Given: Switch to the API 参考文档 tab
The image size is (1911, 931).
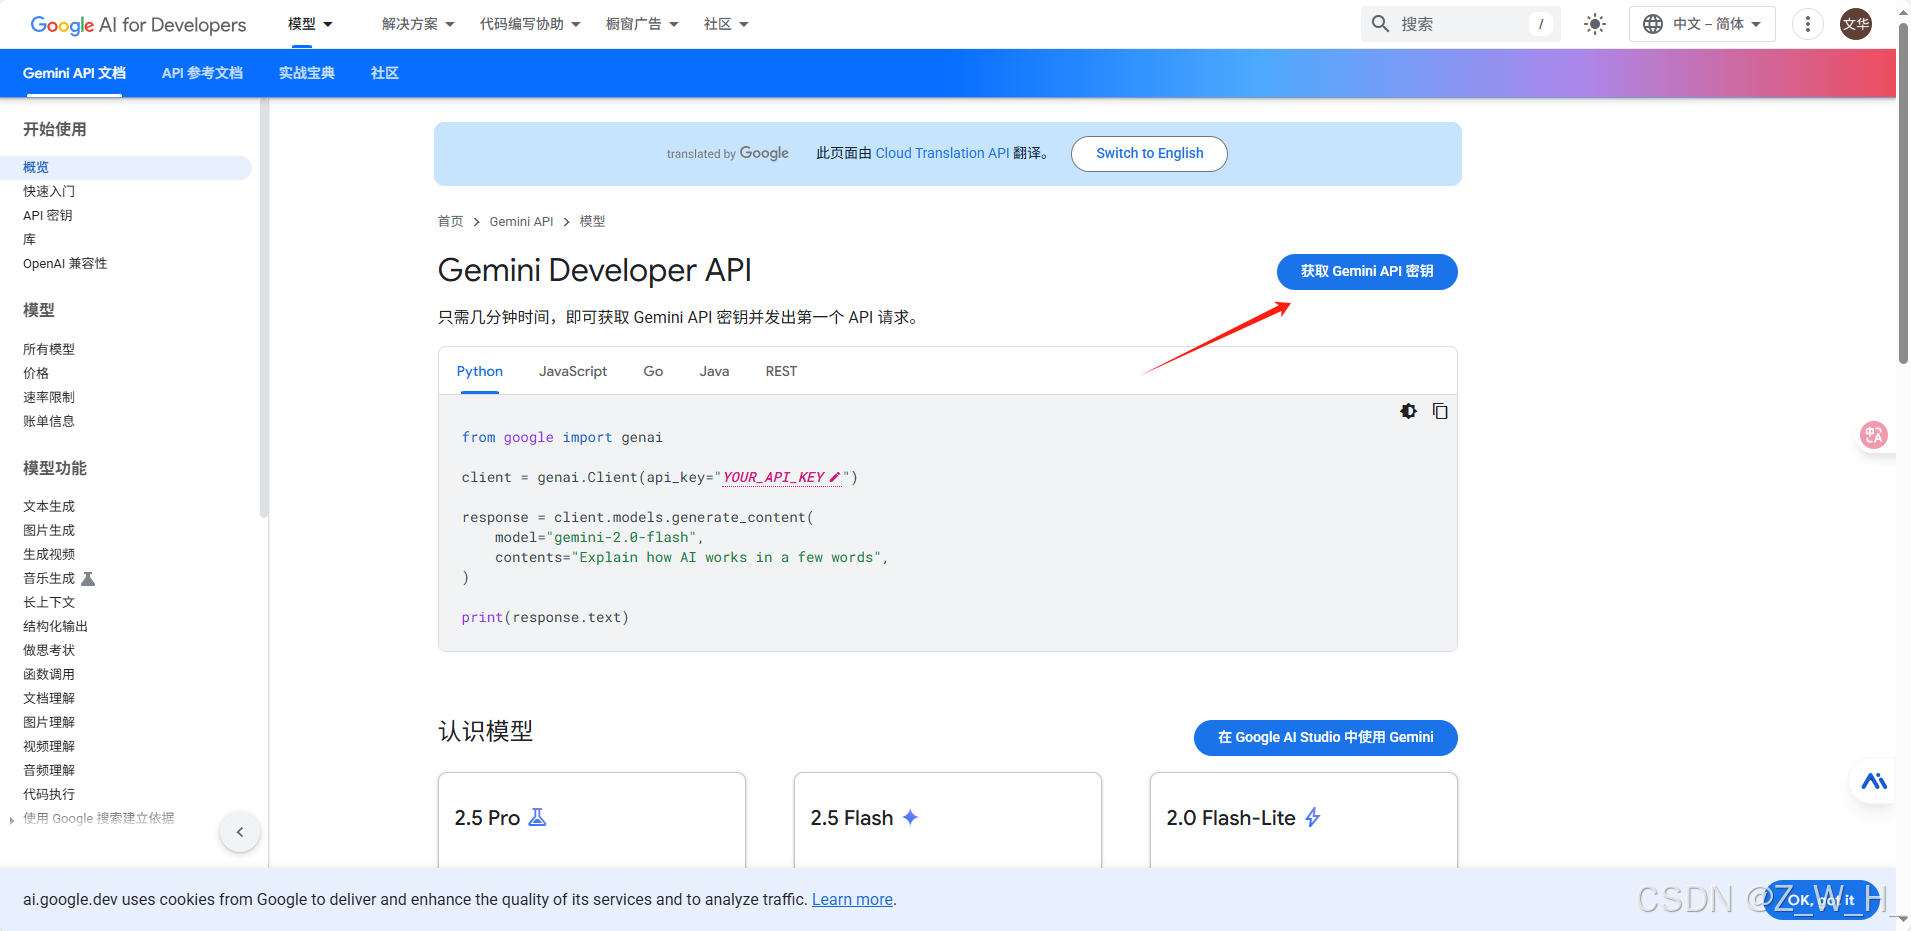Looking at the screenshot, I should (202, 73).
